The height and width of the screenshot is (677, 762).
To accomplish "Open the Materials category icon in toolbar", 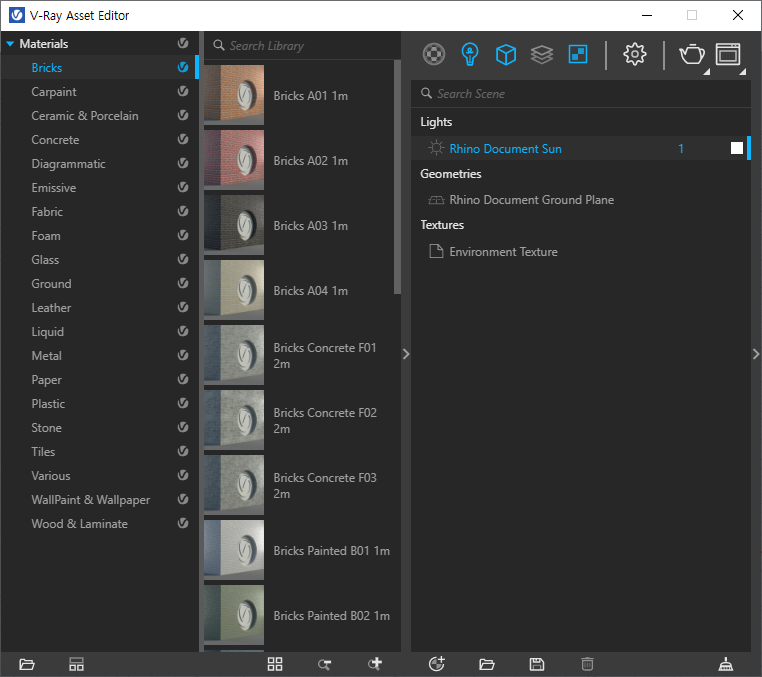I will point(434,54).
